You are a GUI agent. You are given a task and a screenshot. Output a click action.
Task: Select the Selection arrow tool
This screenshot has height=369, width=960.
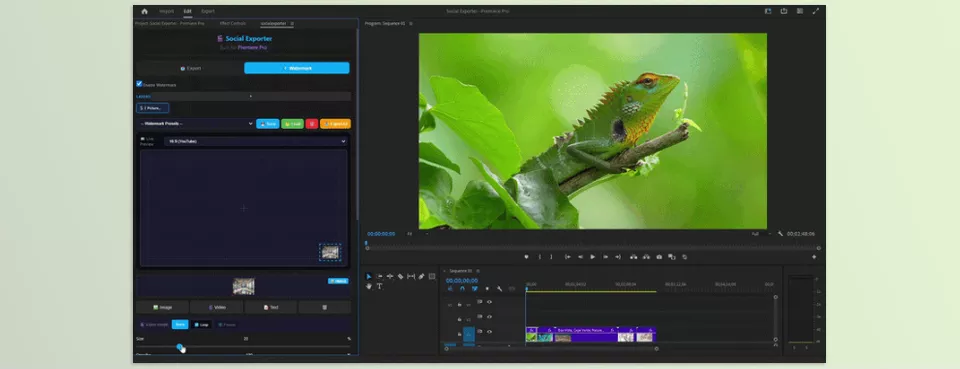369,277
